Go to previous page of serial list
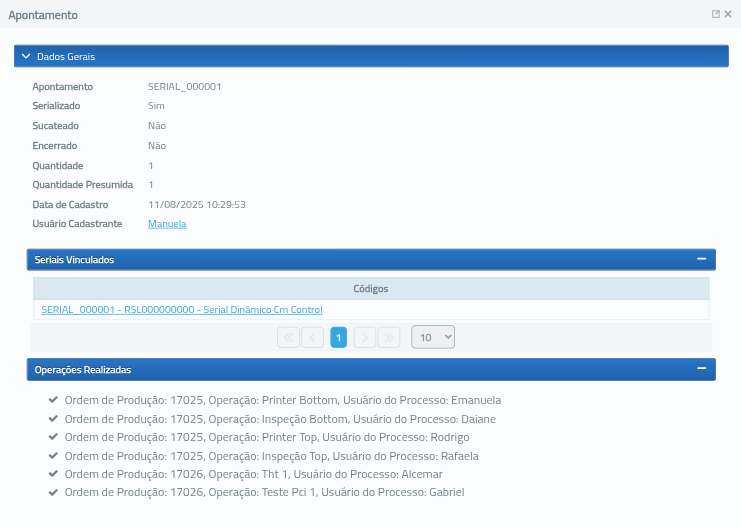Viewport: 741px width, 529px height. [313, 338]
